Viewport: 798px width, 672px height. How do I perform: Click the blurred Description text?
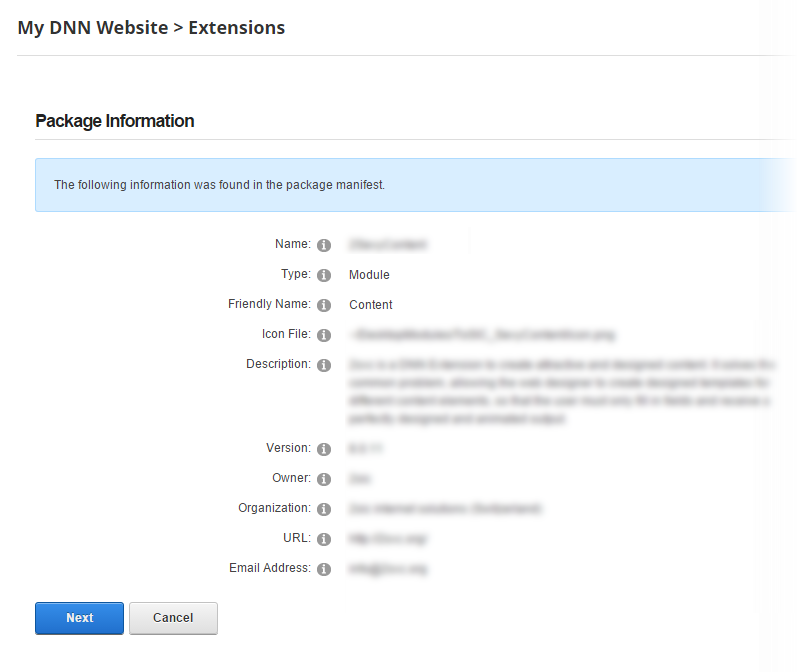coord(561,391)
